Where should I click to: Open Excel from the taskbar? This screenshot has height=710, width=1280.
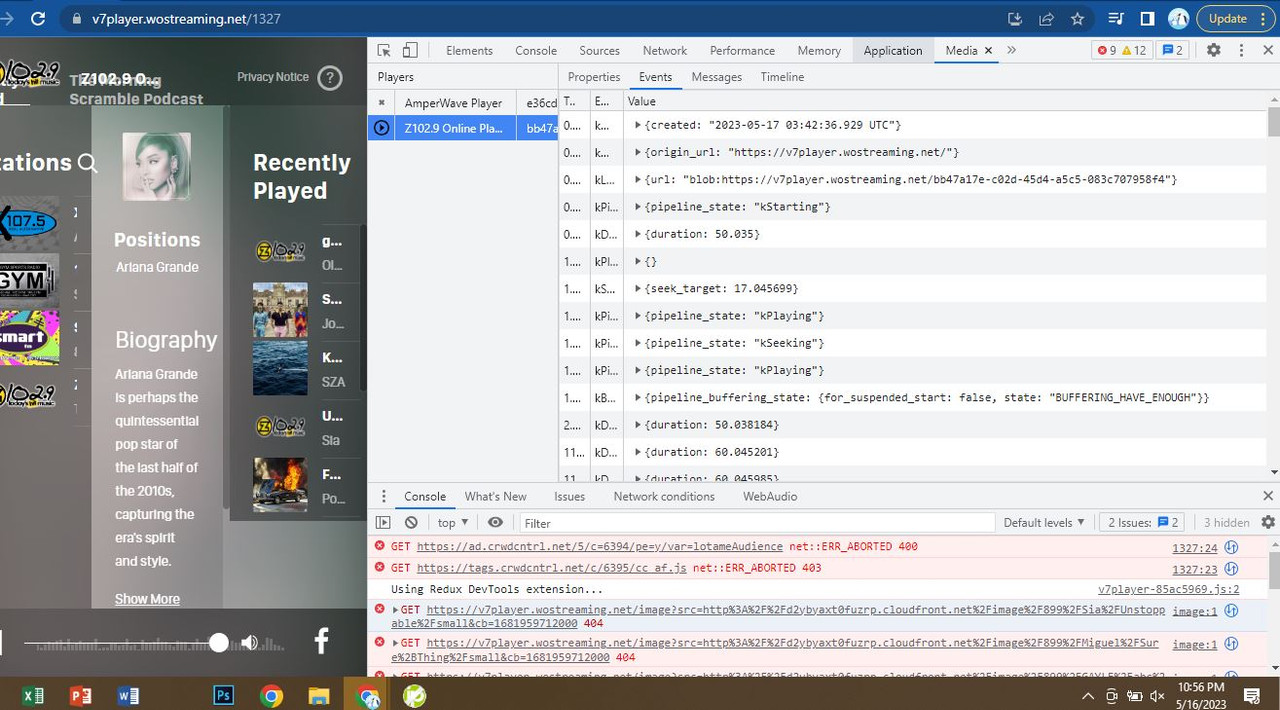point(33,695)
